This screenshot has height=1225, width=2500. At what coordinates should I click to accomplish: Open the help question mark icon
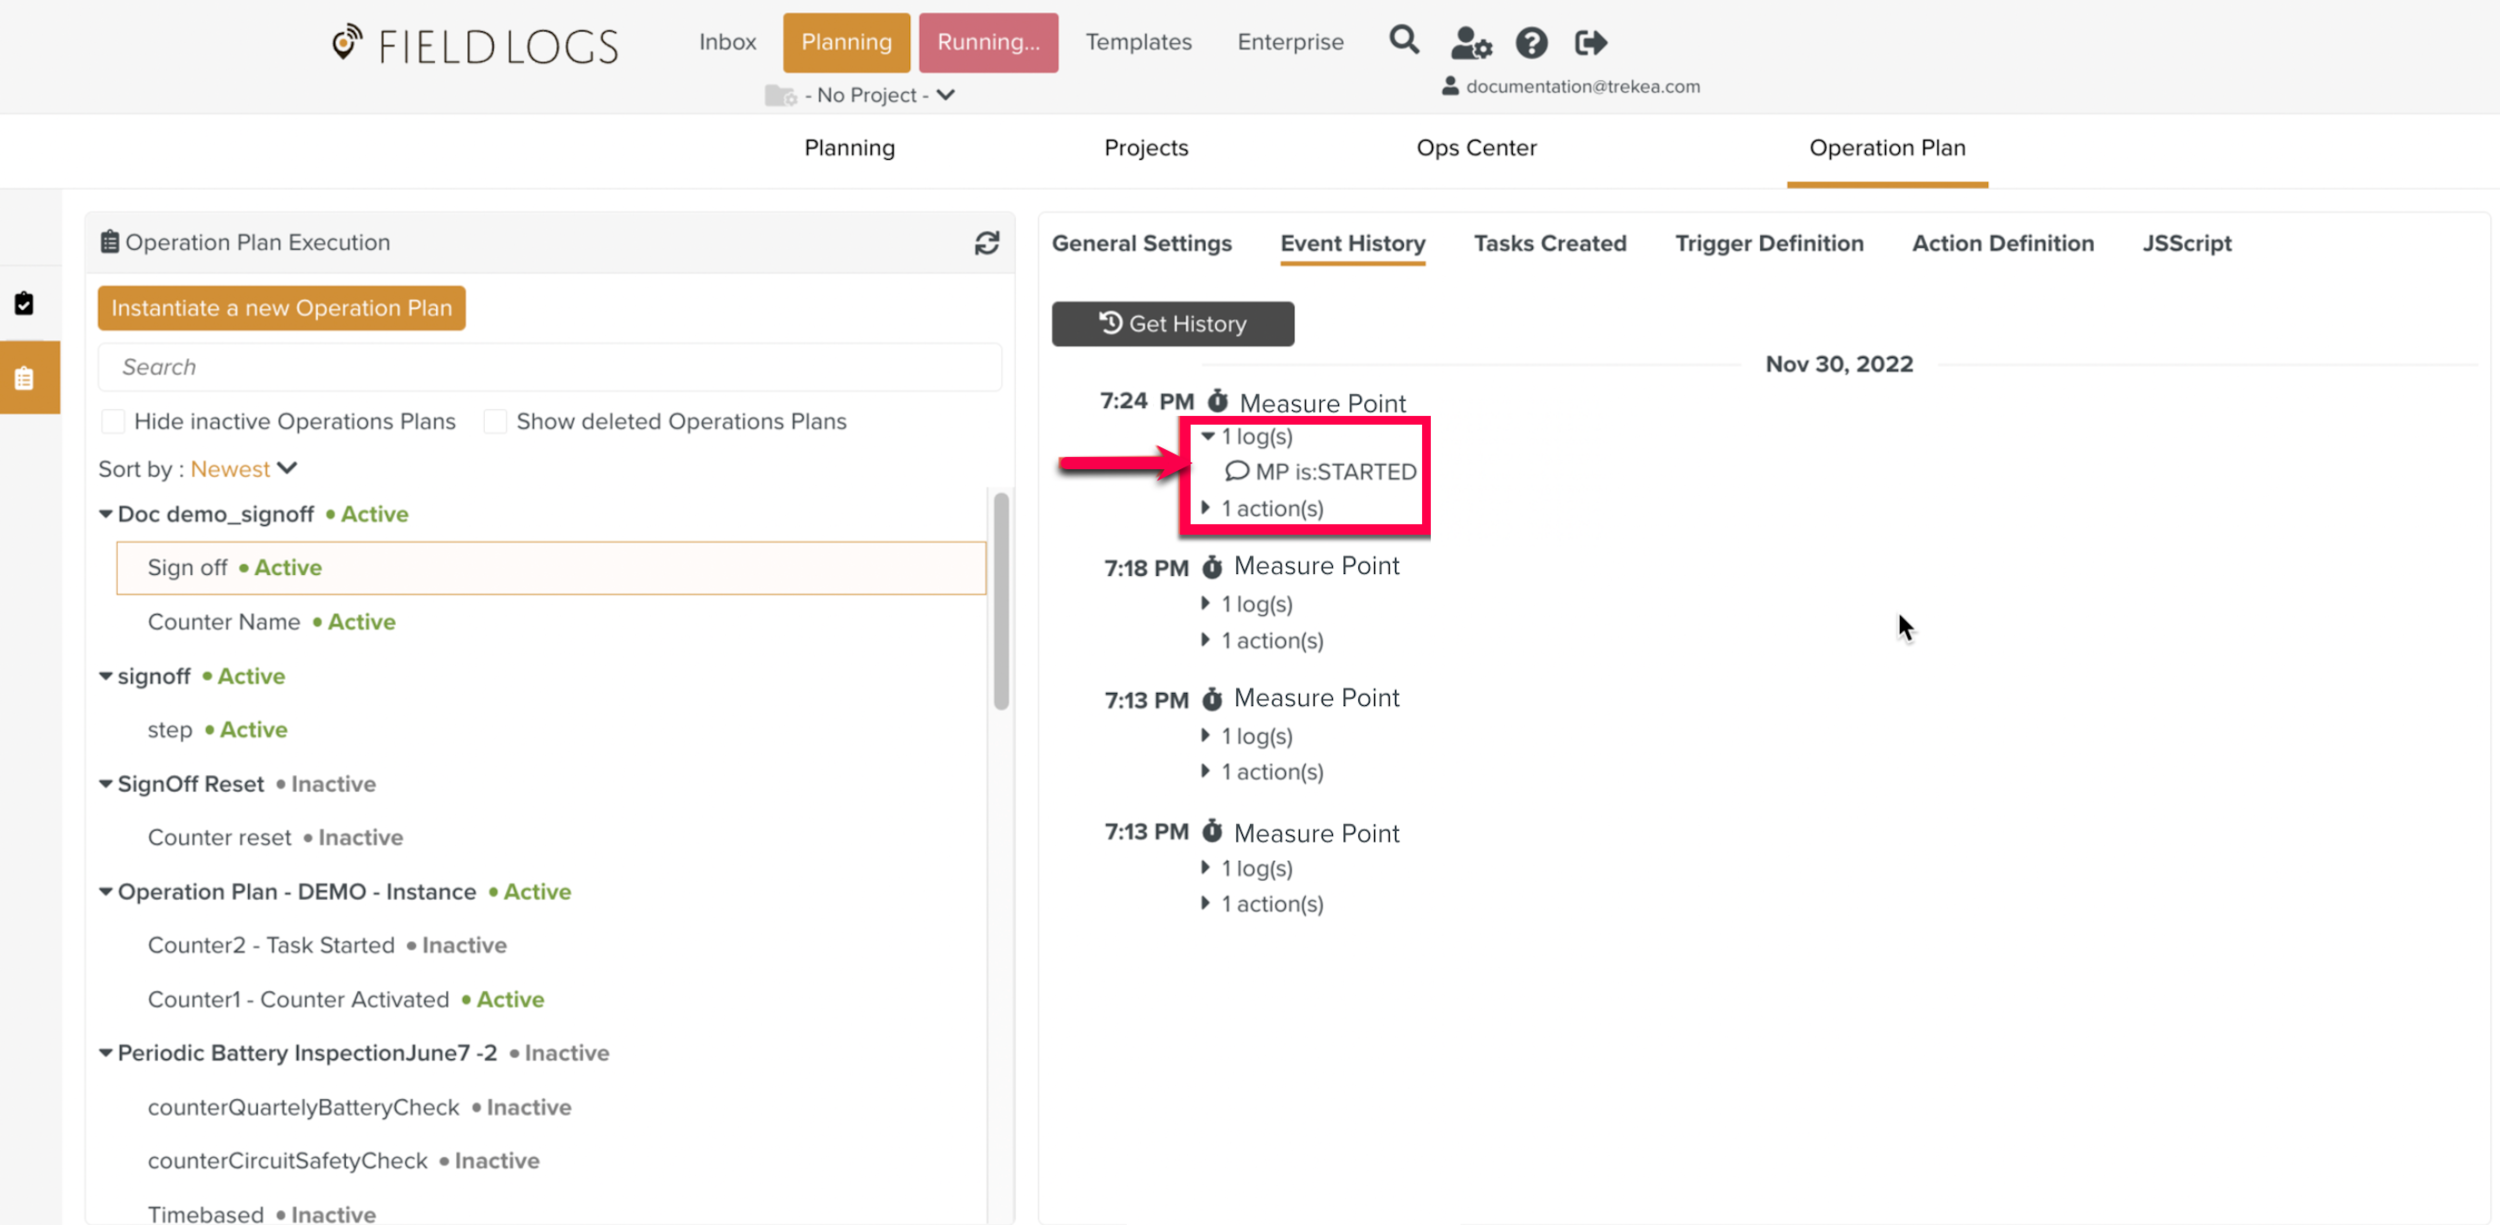(1531, 43)
